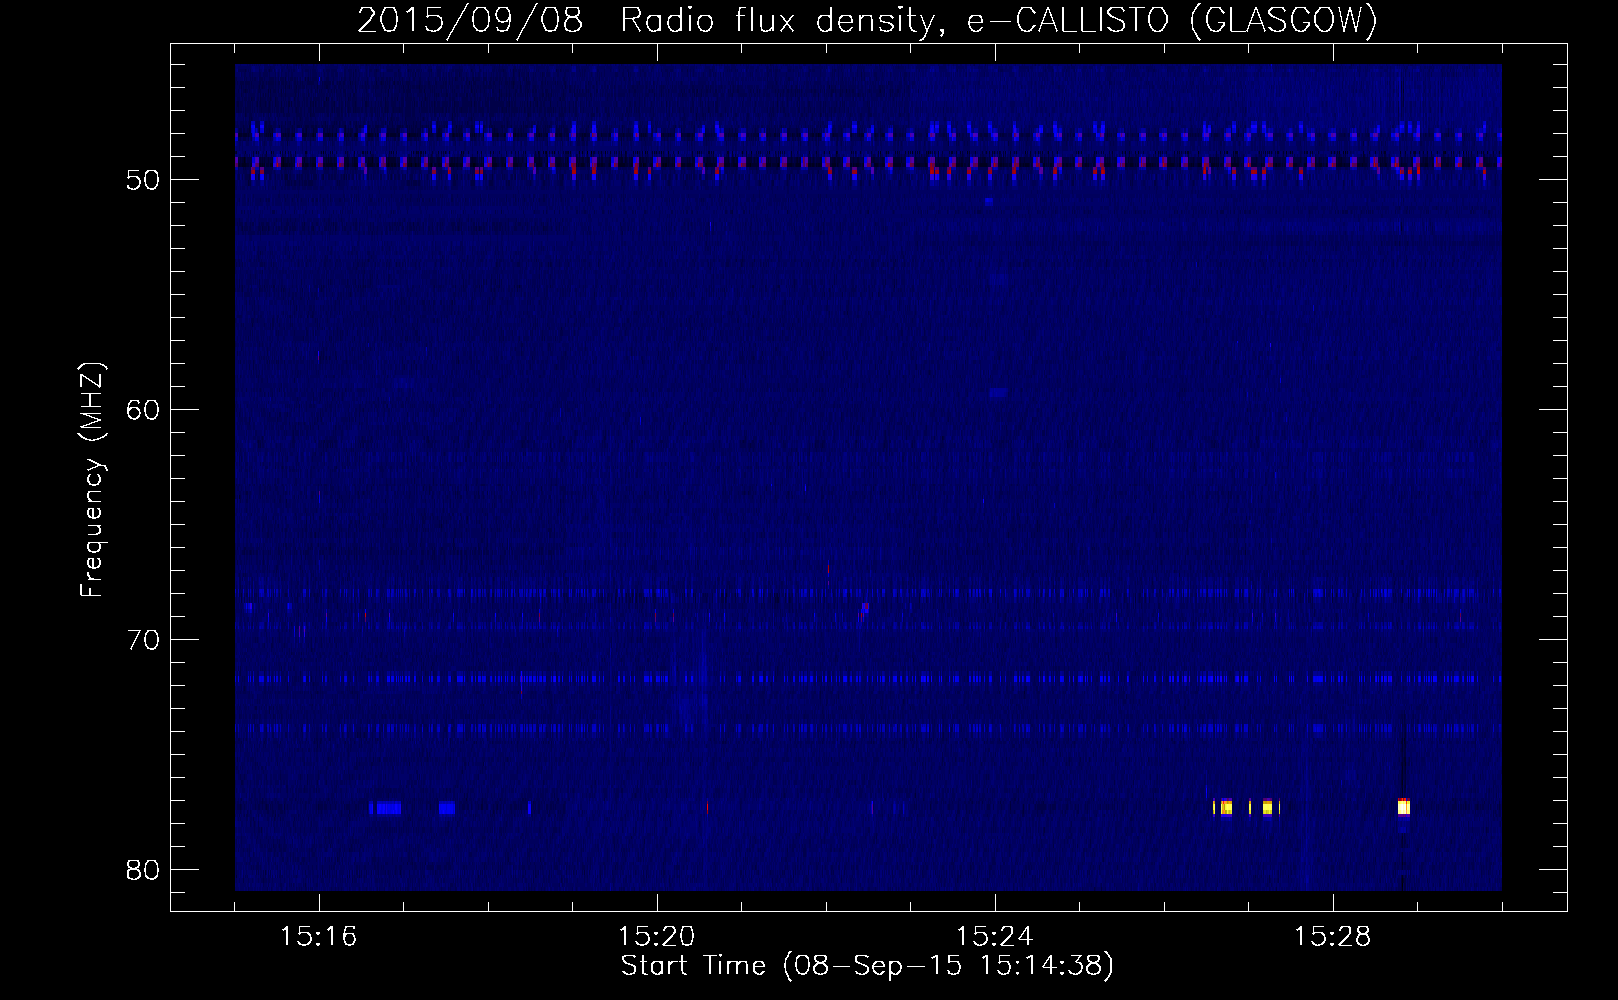Click the plot title "2015/09/08 Radio flux density, e-CALLISTO (GLASGOW)"
The image size is (1618, 1000).
pos(867,20)
